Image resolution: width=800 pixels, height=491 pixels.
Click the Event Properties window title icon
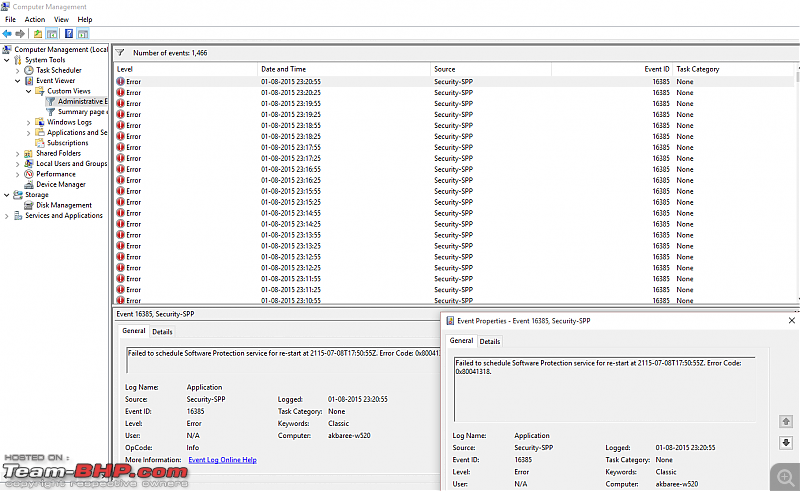click(450, 321)
